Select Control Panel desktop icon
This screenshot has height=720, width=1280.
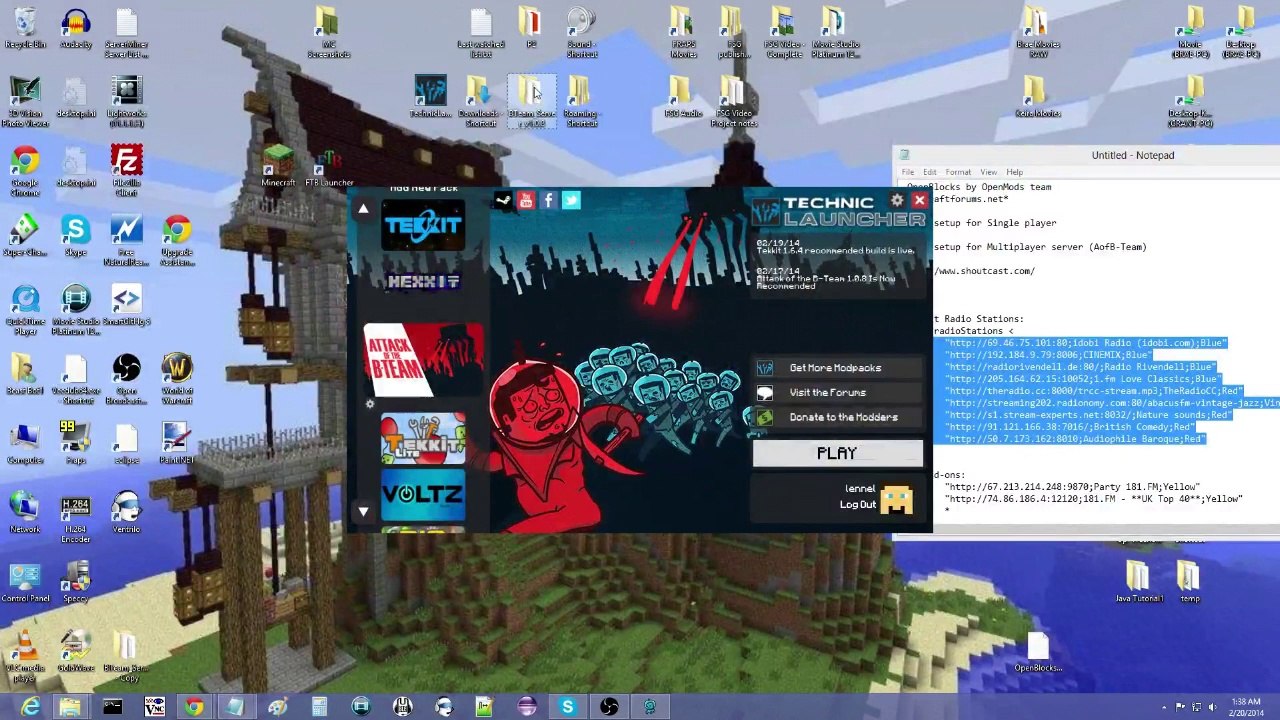tap(25, 584)
